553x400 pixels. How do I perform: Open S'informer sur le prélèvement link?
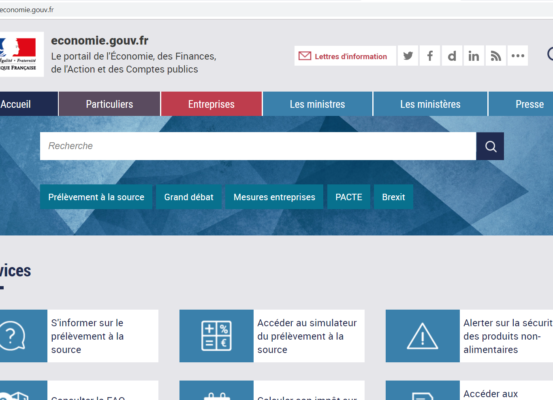point(87,336)
